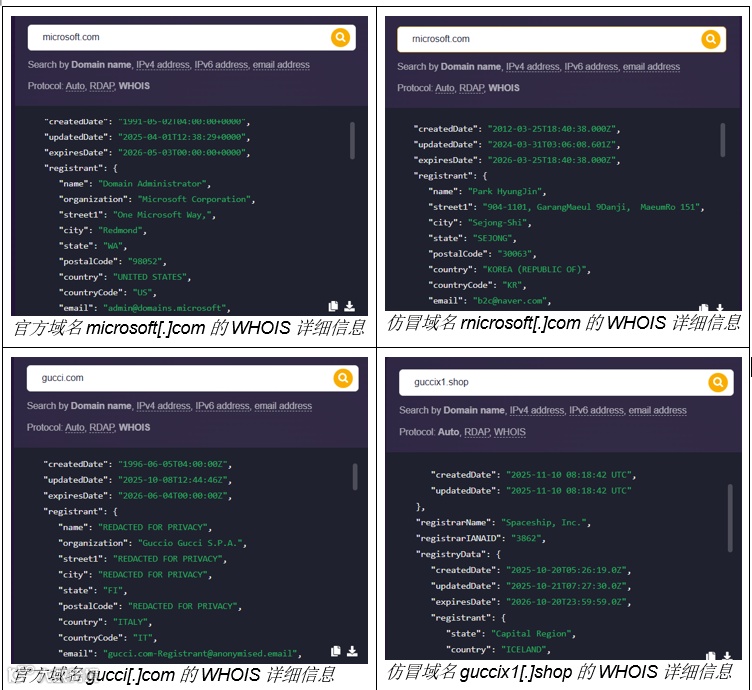Click the search icon beside microsoft.com query
This screenshot has width=752, height=690.
pyautogui.click(x=340, y=37)
